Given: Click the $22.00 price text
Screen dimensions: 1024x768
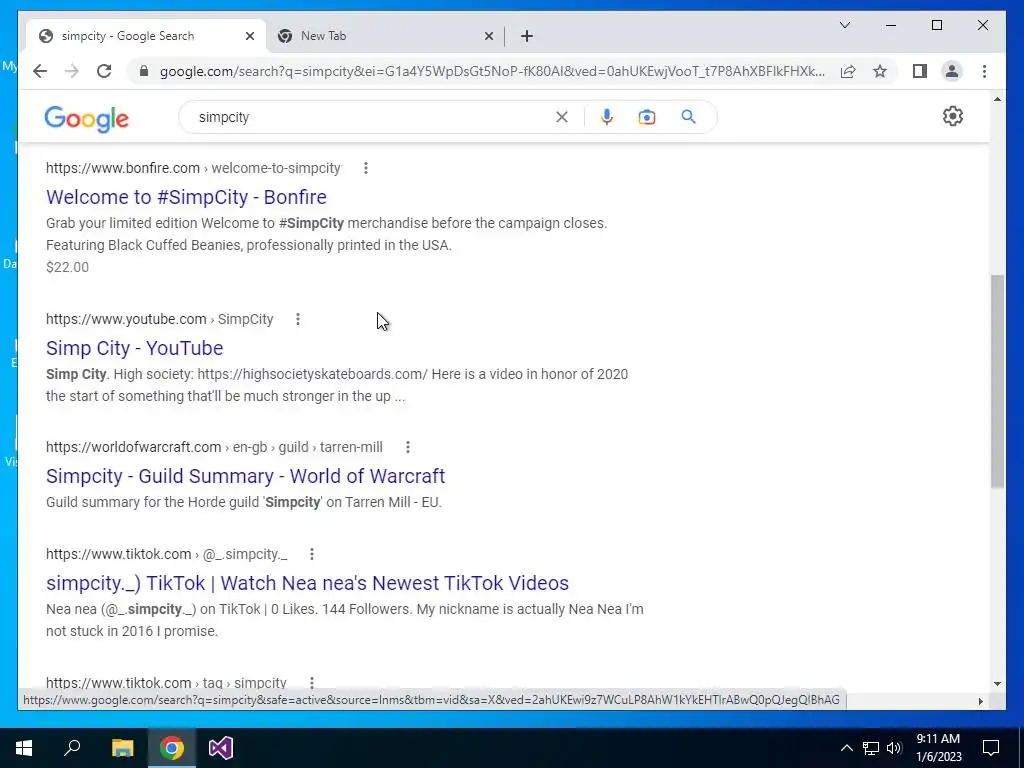Looking at the screenshot, I should 67,267.
